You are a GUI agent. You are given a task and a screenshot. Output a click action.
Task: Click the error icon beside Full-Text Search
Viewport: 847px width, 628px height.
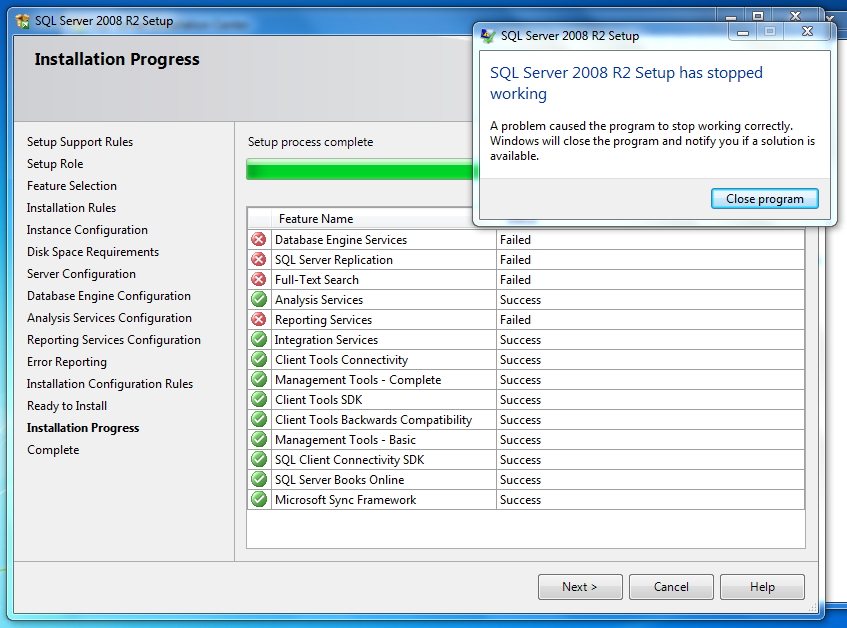(259, 280)
